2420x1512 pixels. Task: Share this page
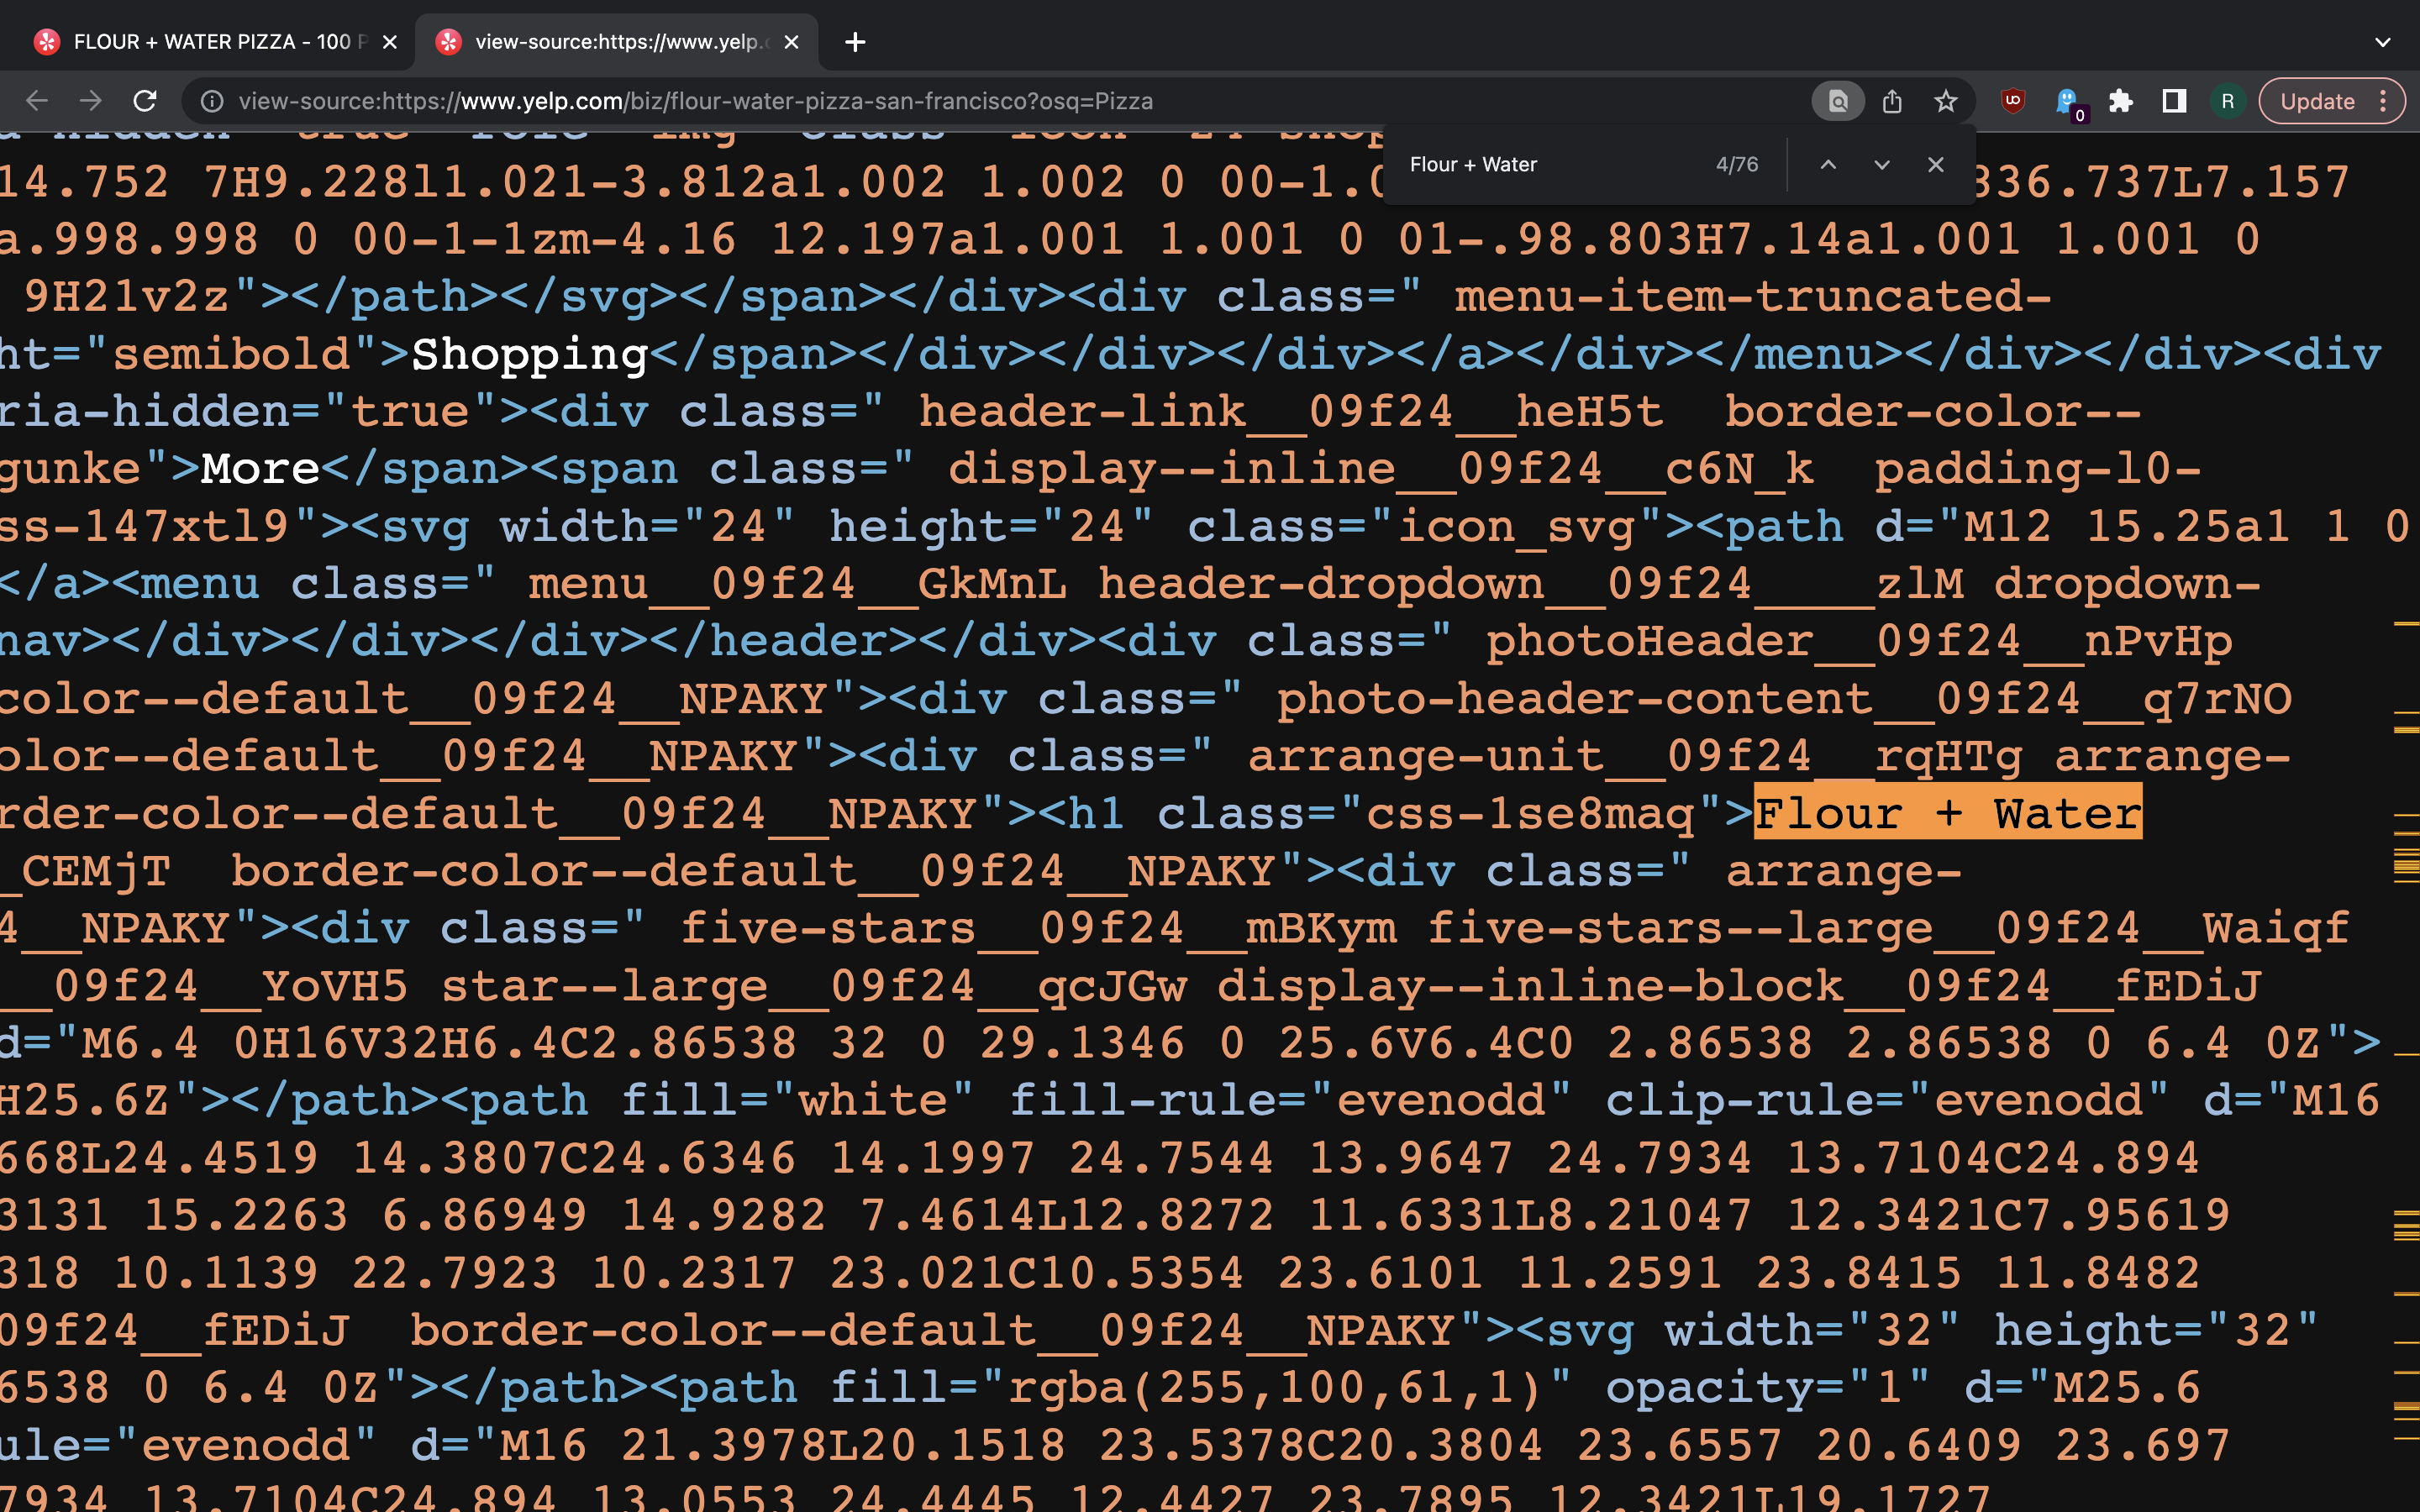(x=1892, y=101)
